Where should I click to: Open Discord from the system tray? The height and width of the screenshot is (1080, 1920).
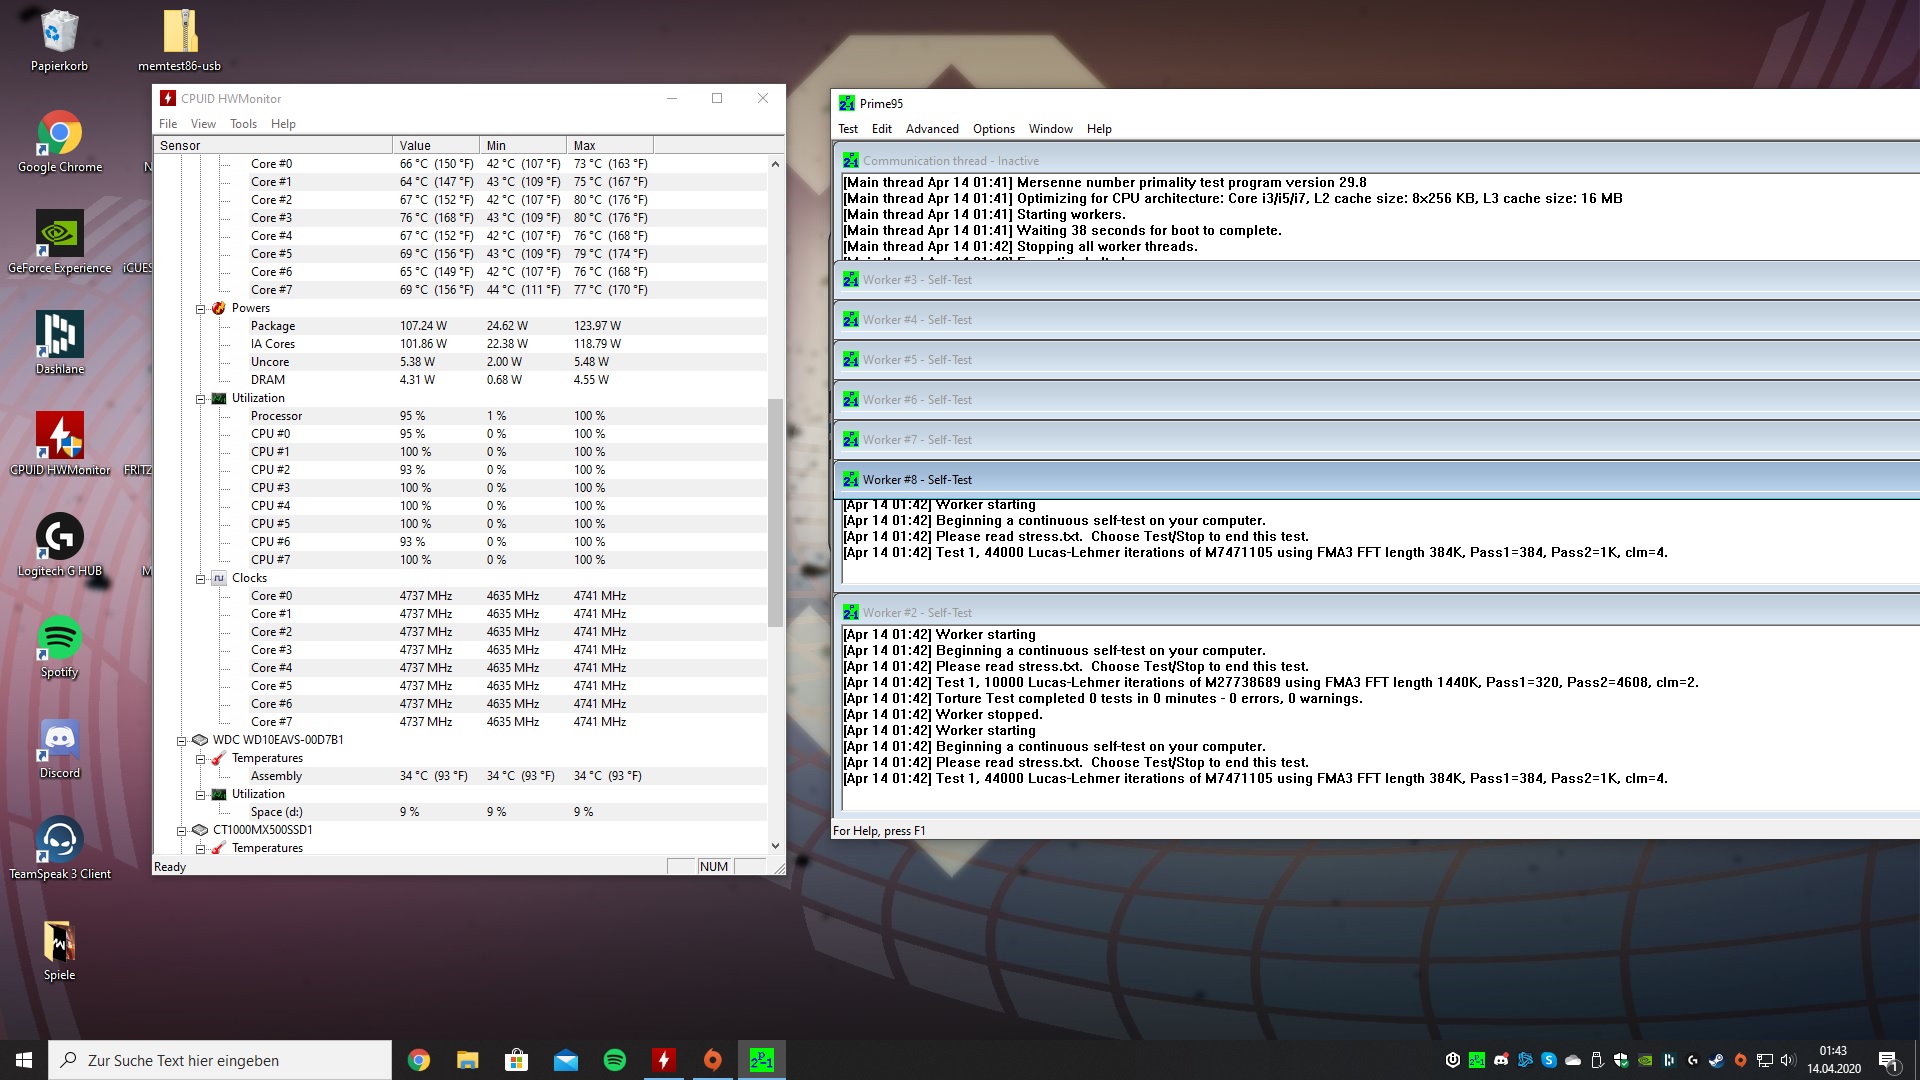(x=1501, y=1060)
